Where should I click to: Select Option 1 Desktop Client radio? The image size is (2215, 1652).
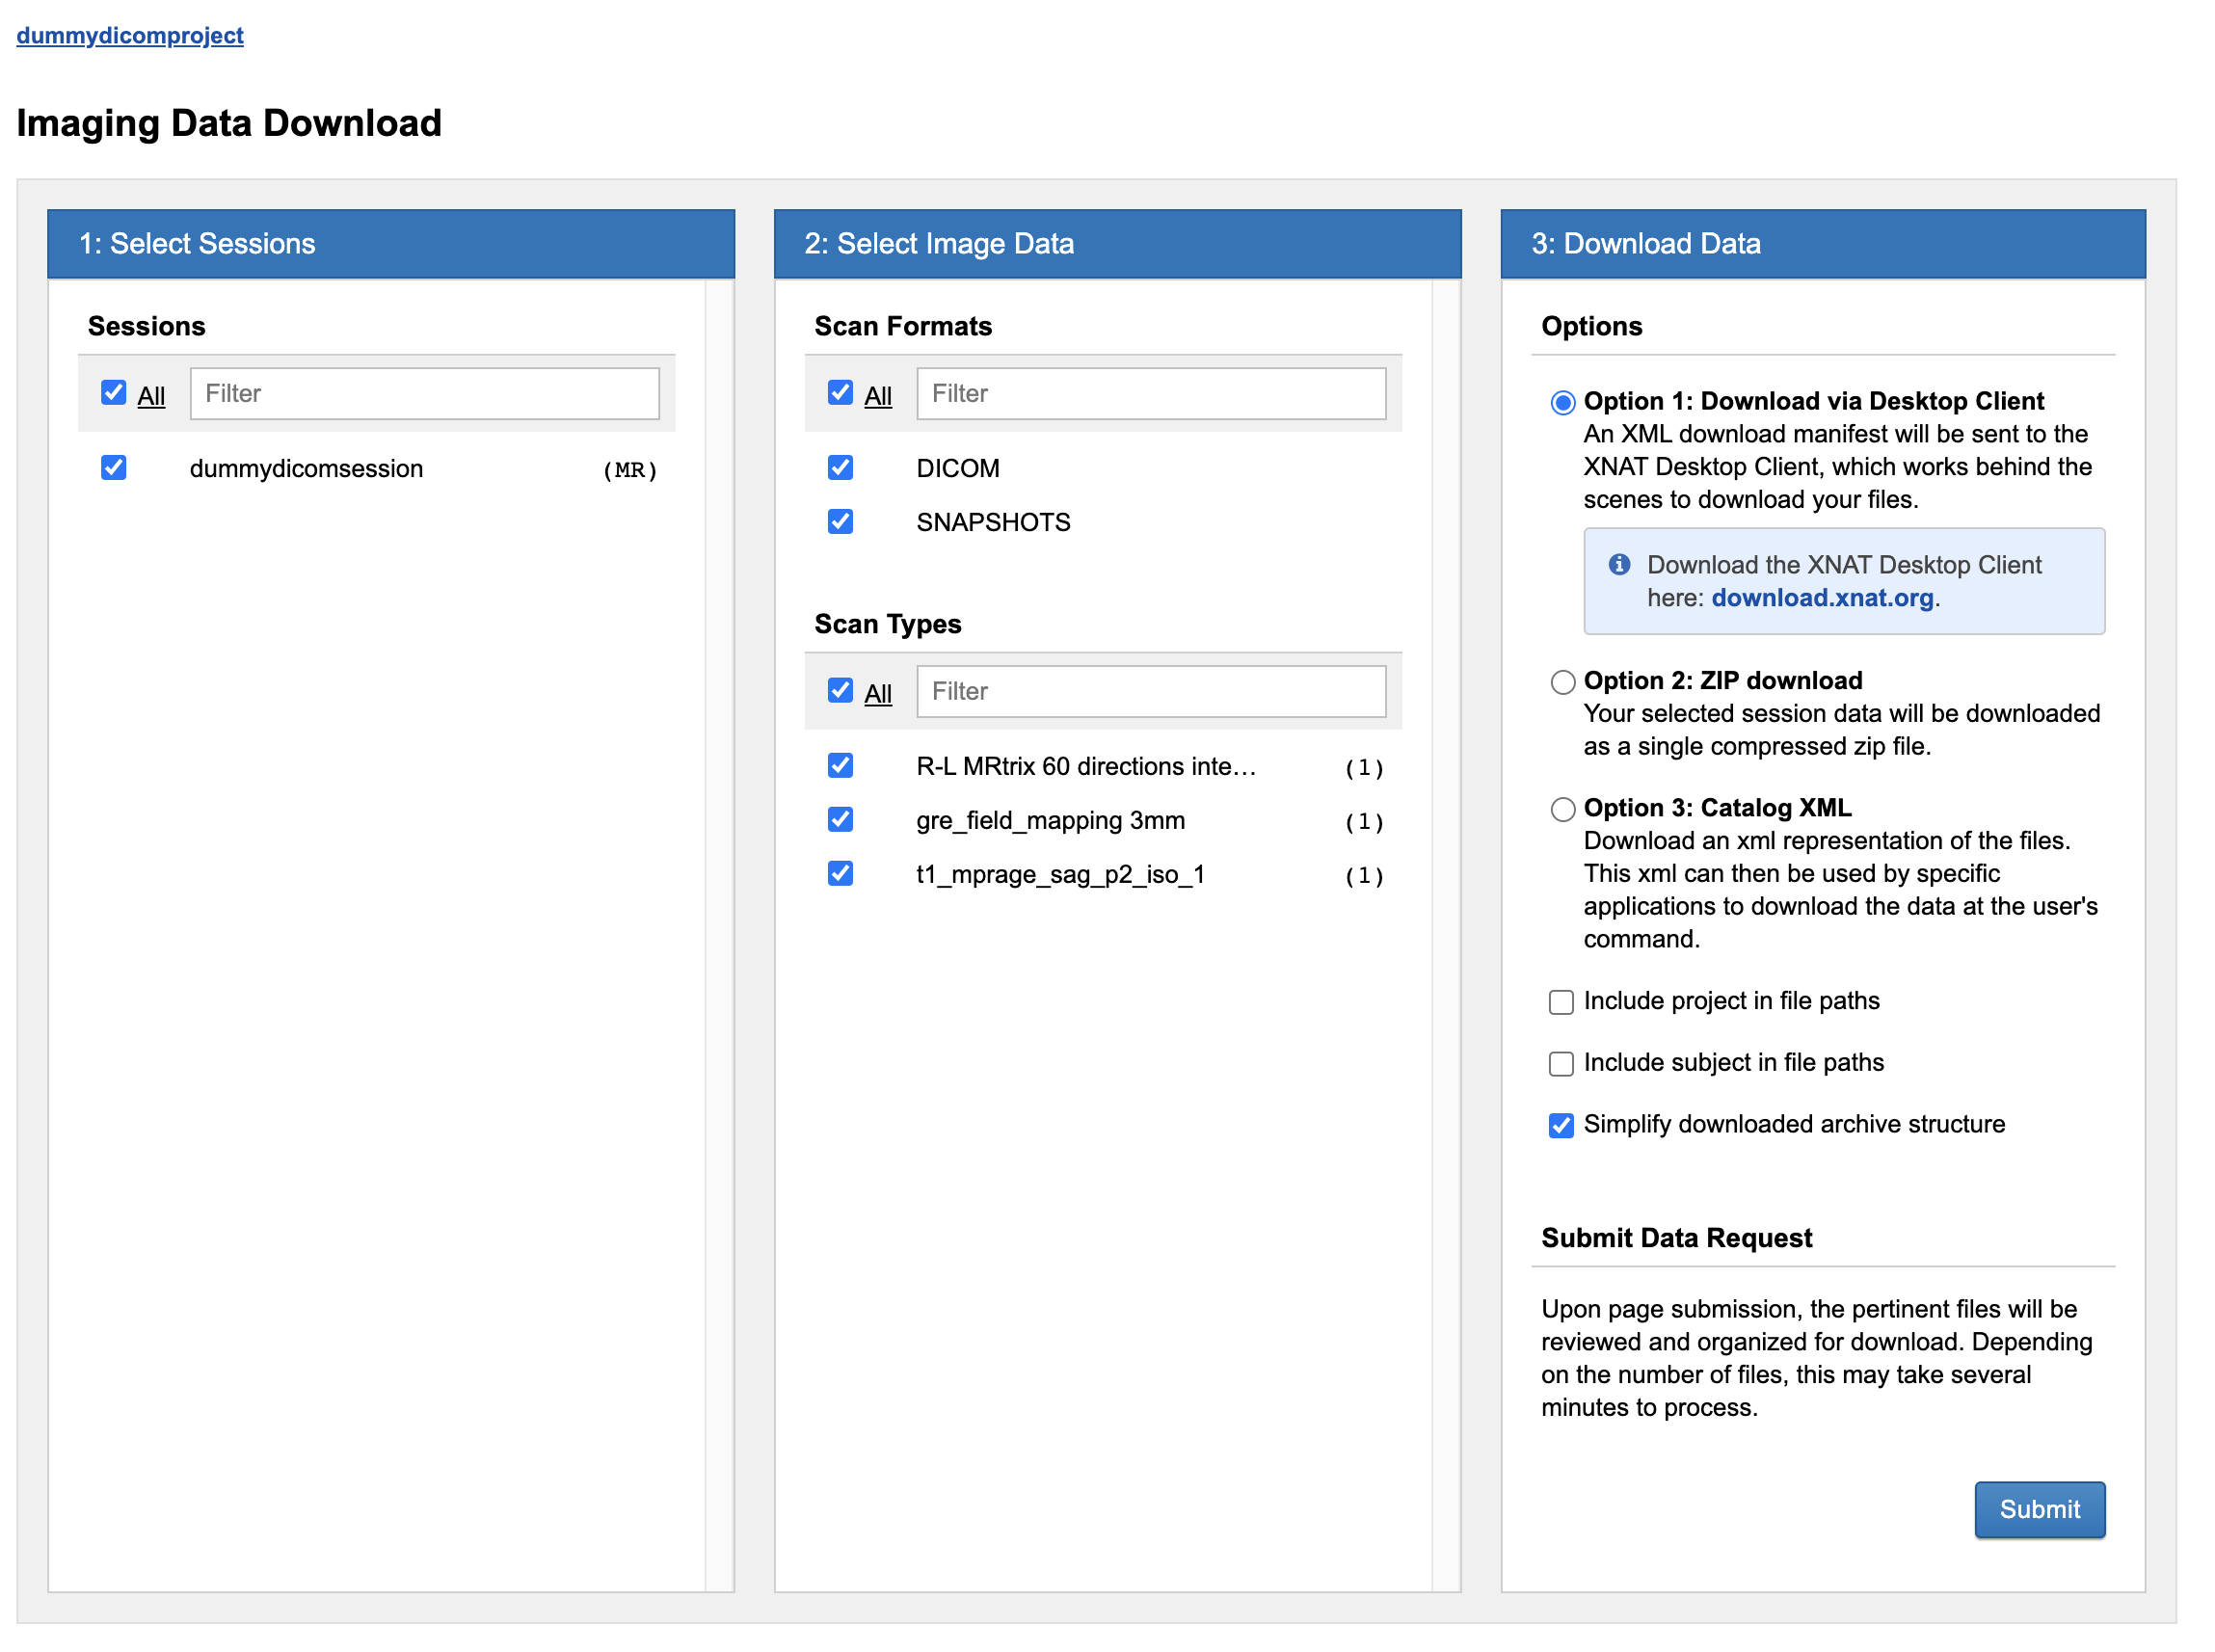click(x=1562, y=403)
